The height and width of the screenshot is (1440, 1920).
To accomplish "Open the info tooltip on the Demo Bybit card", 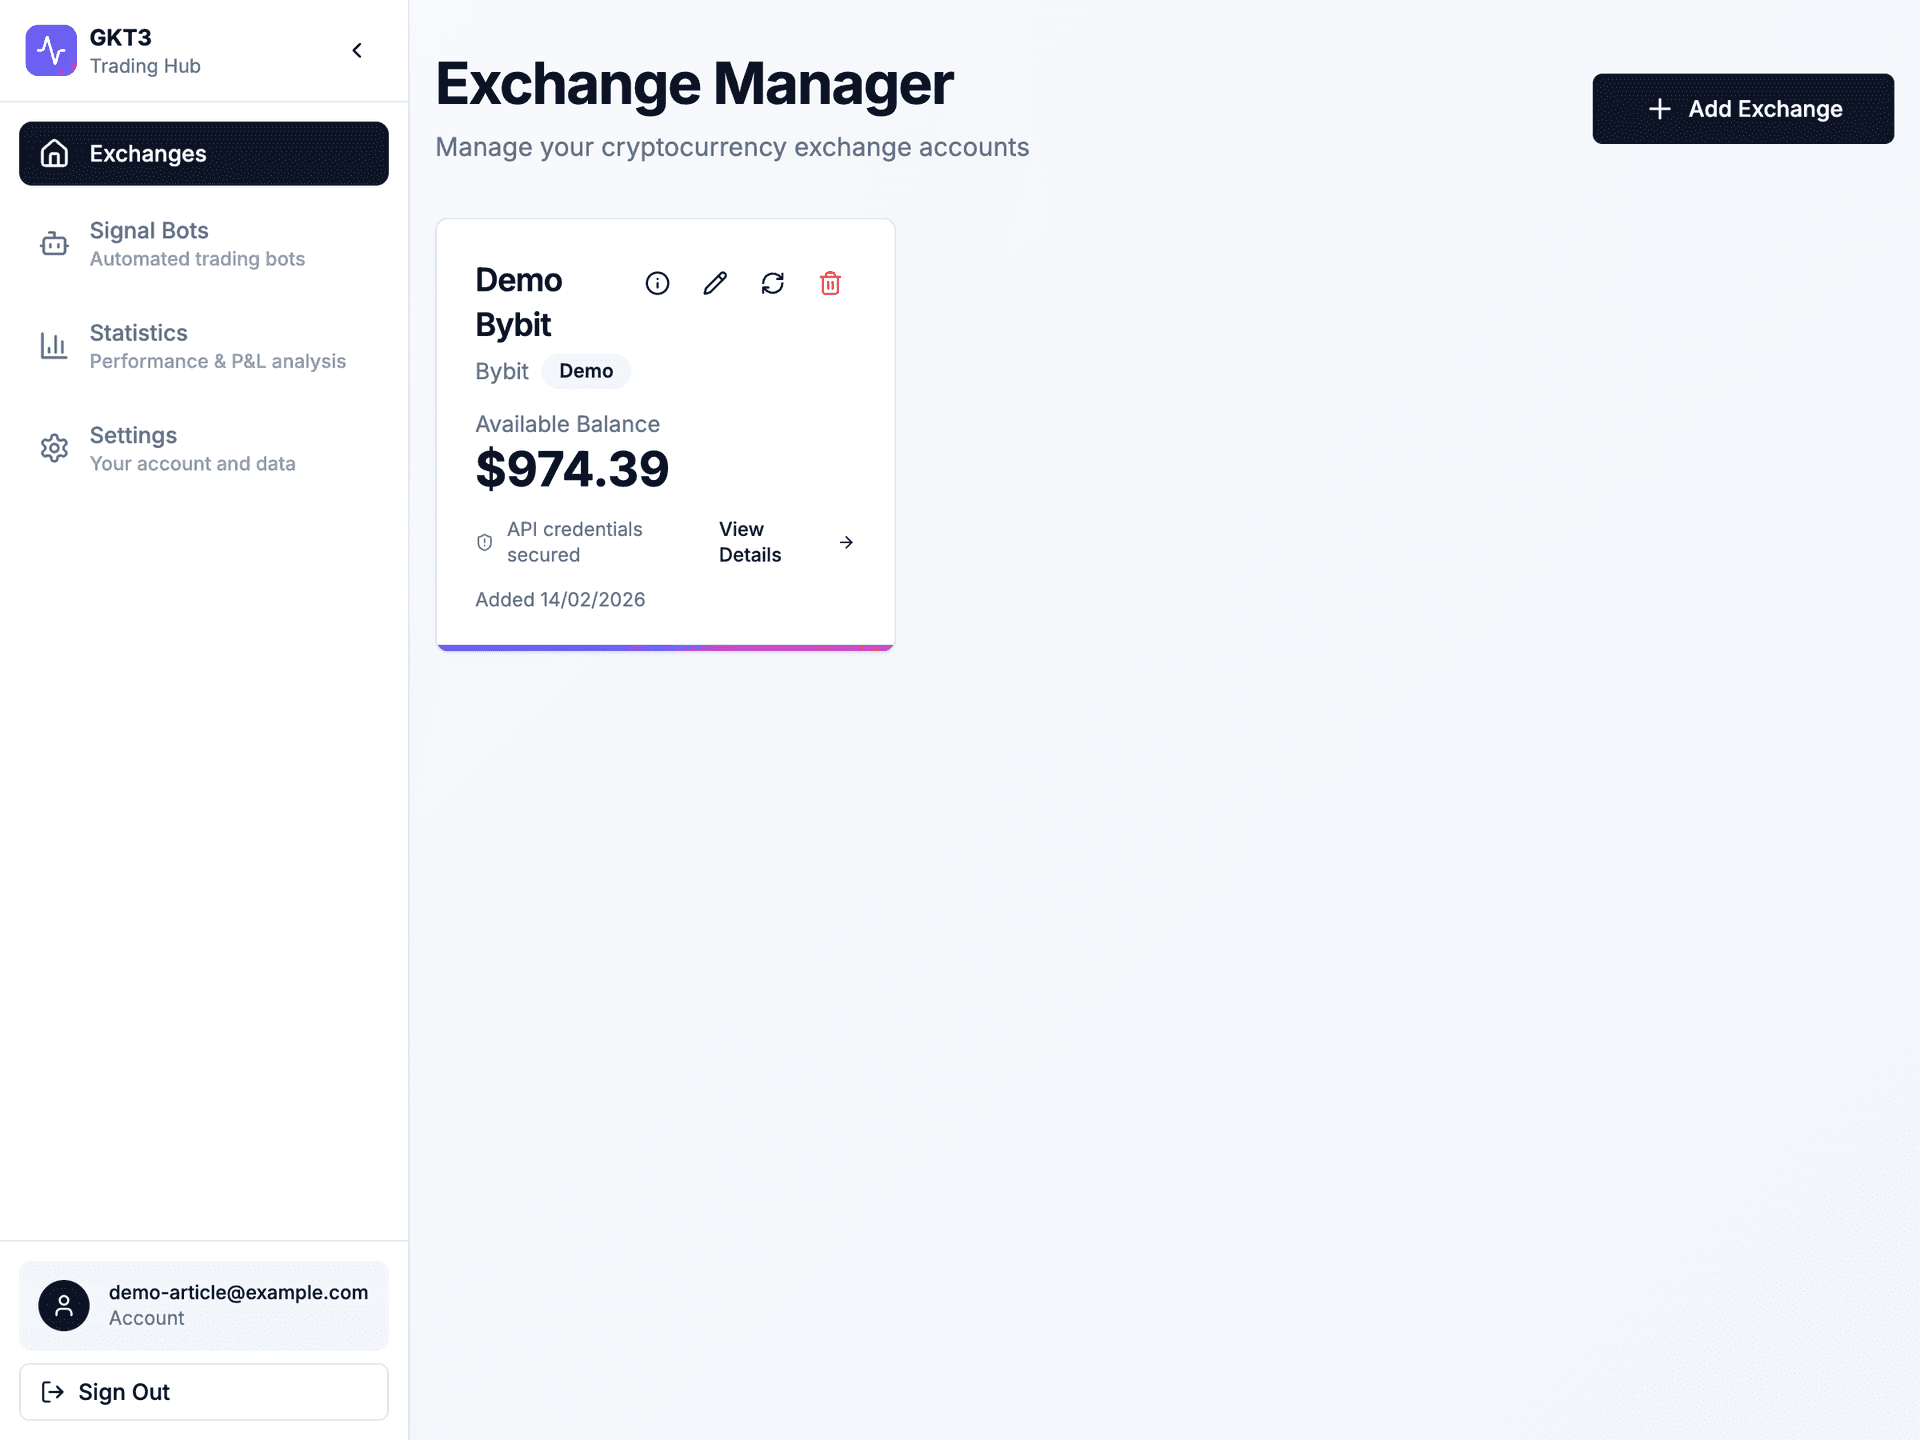I will (657, 283).
